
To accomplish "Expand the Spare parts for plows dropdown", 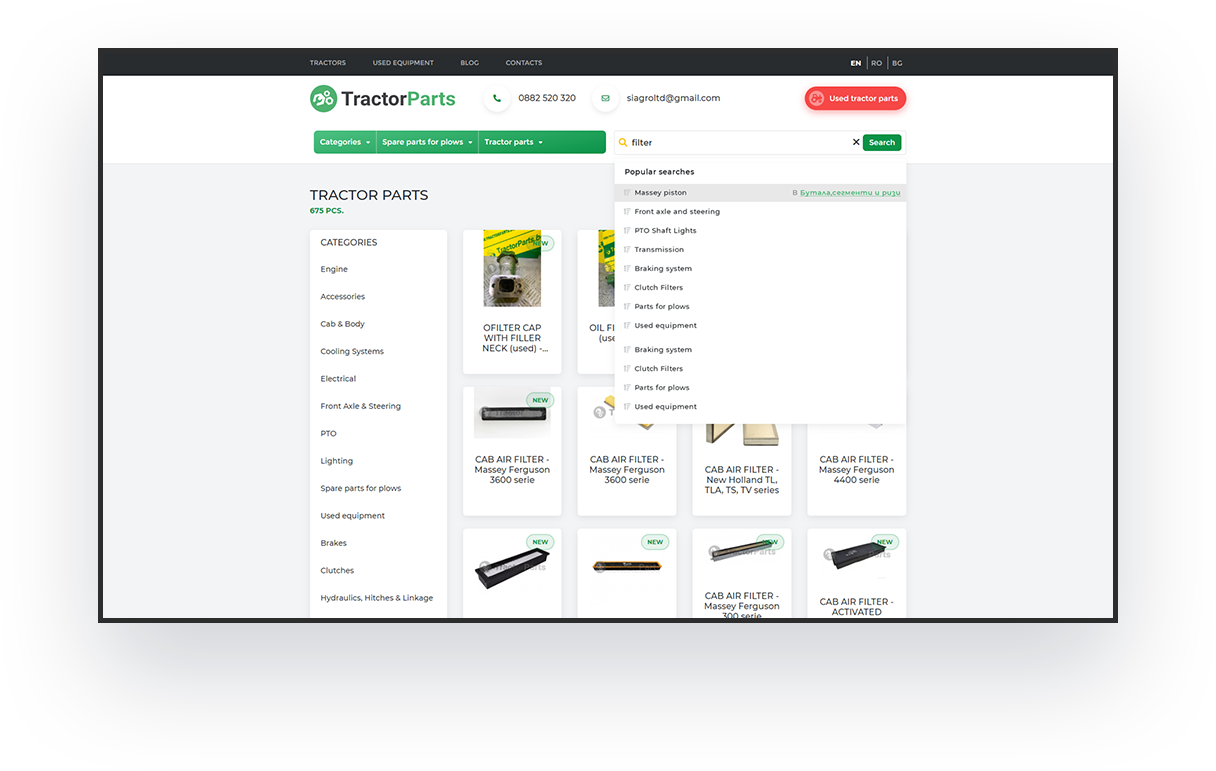I will (x=427, y=142).
